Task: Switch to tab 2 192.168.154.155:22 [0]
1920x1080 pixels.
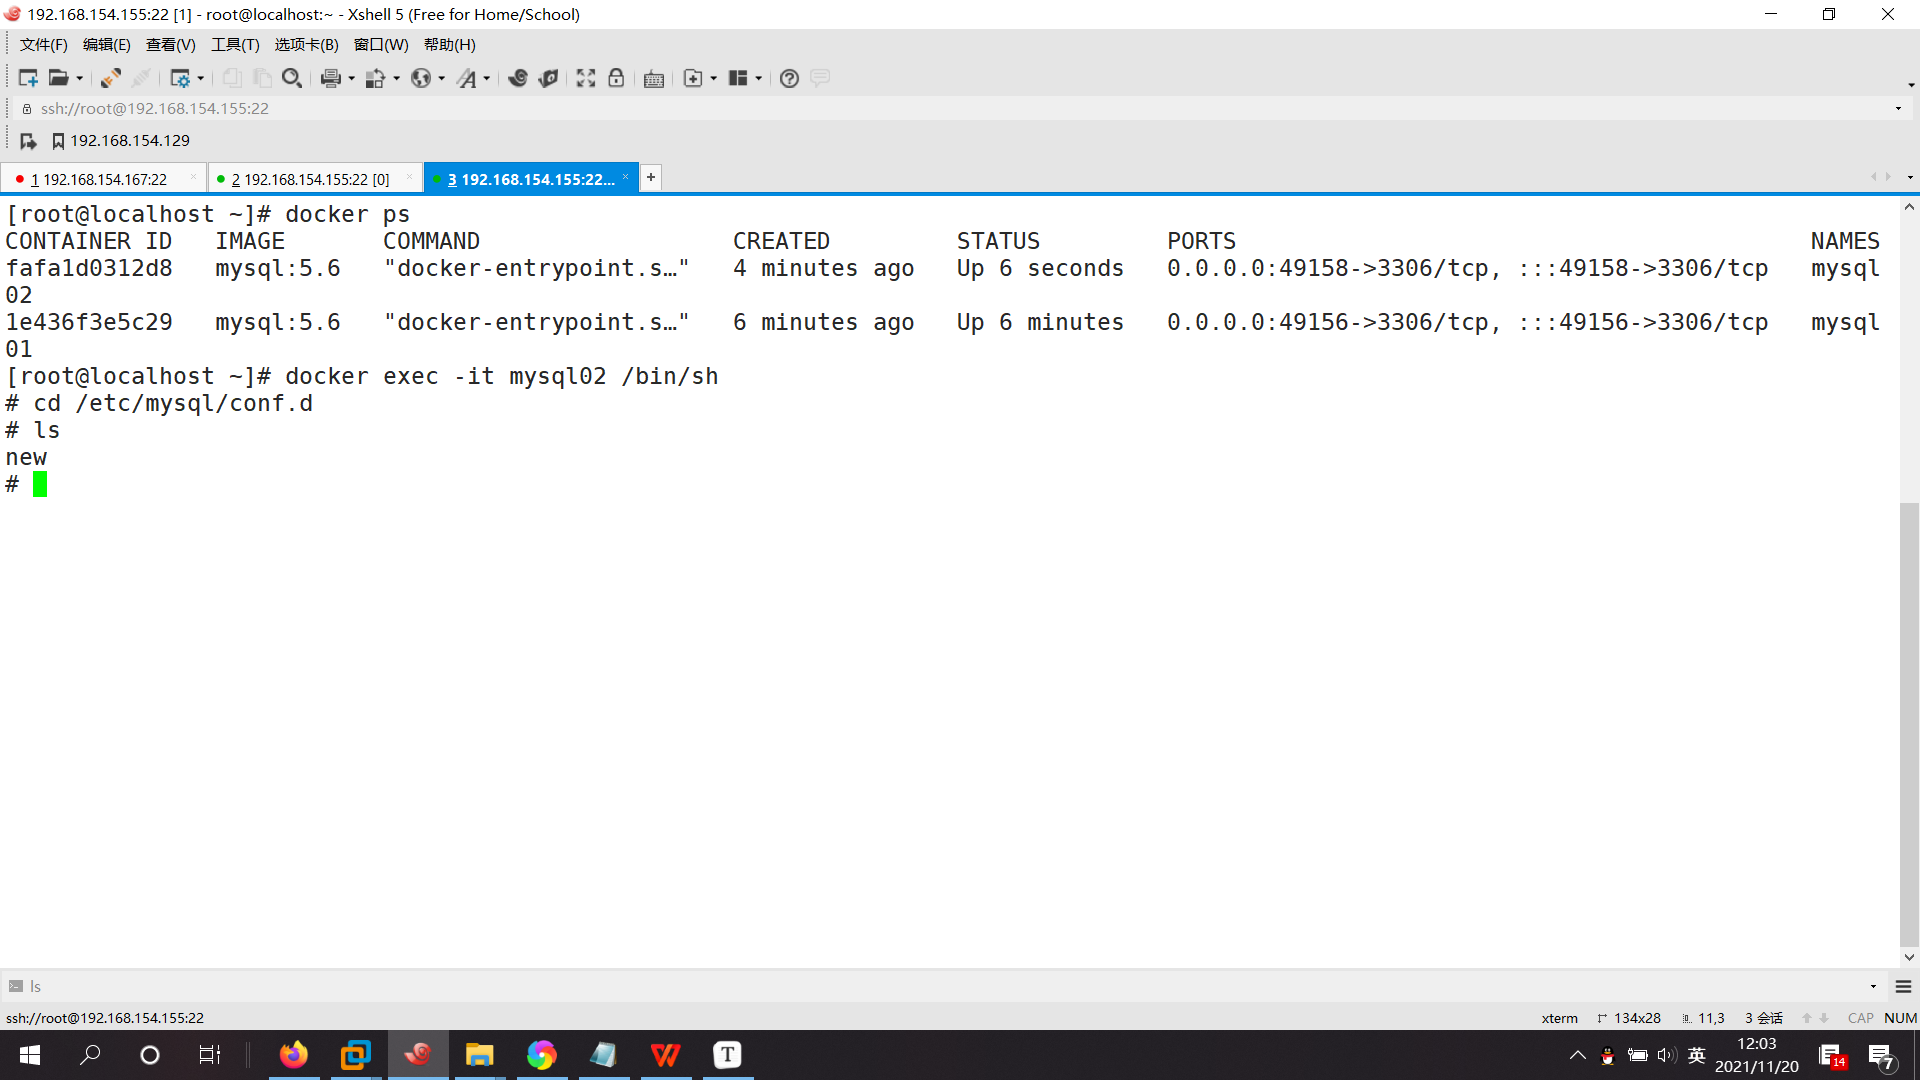Action: pyautogui.click(x=310, y=179)
